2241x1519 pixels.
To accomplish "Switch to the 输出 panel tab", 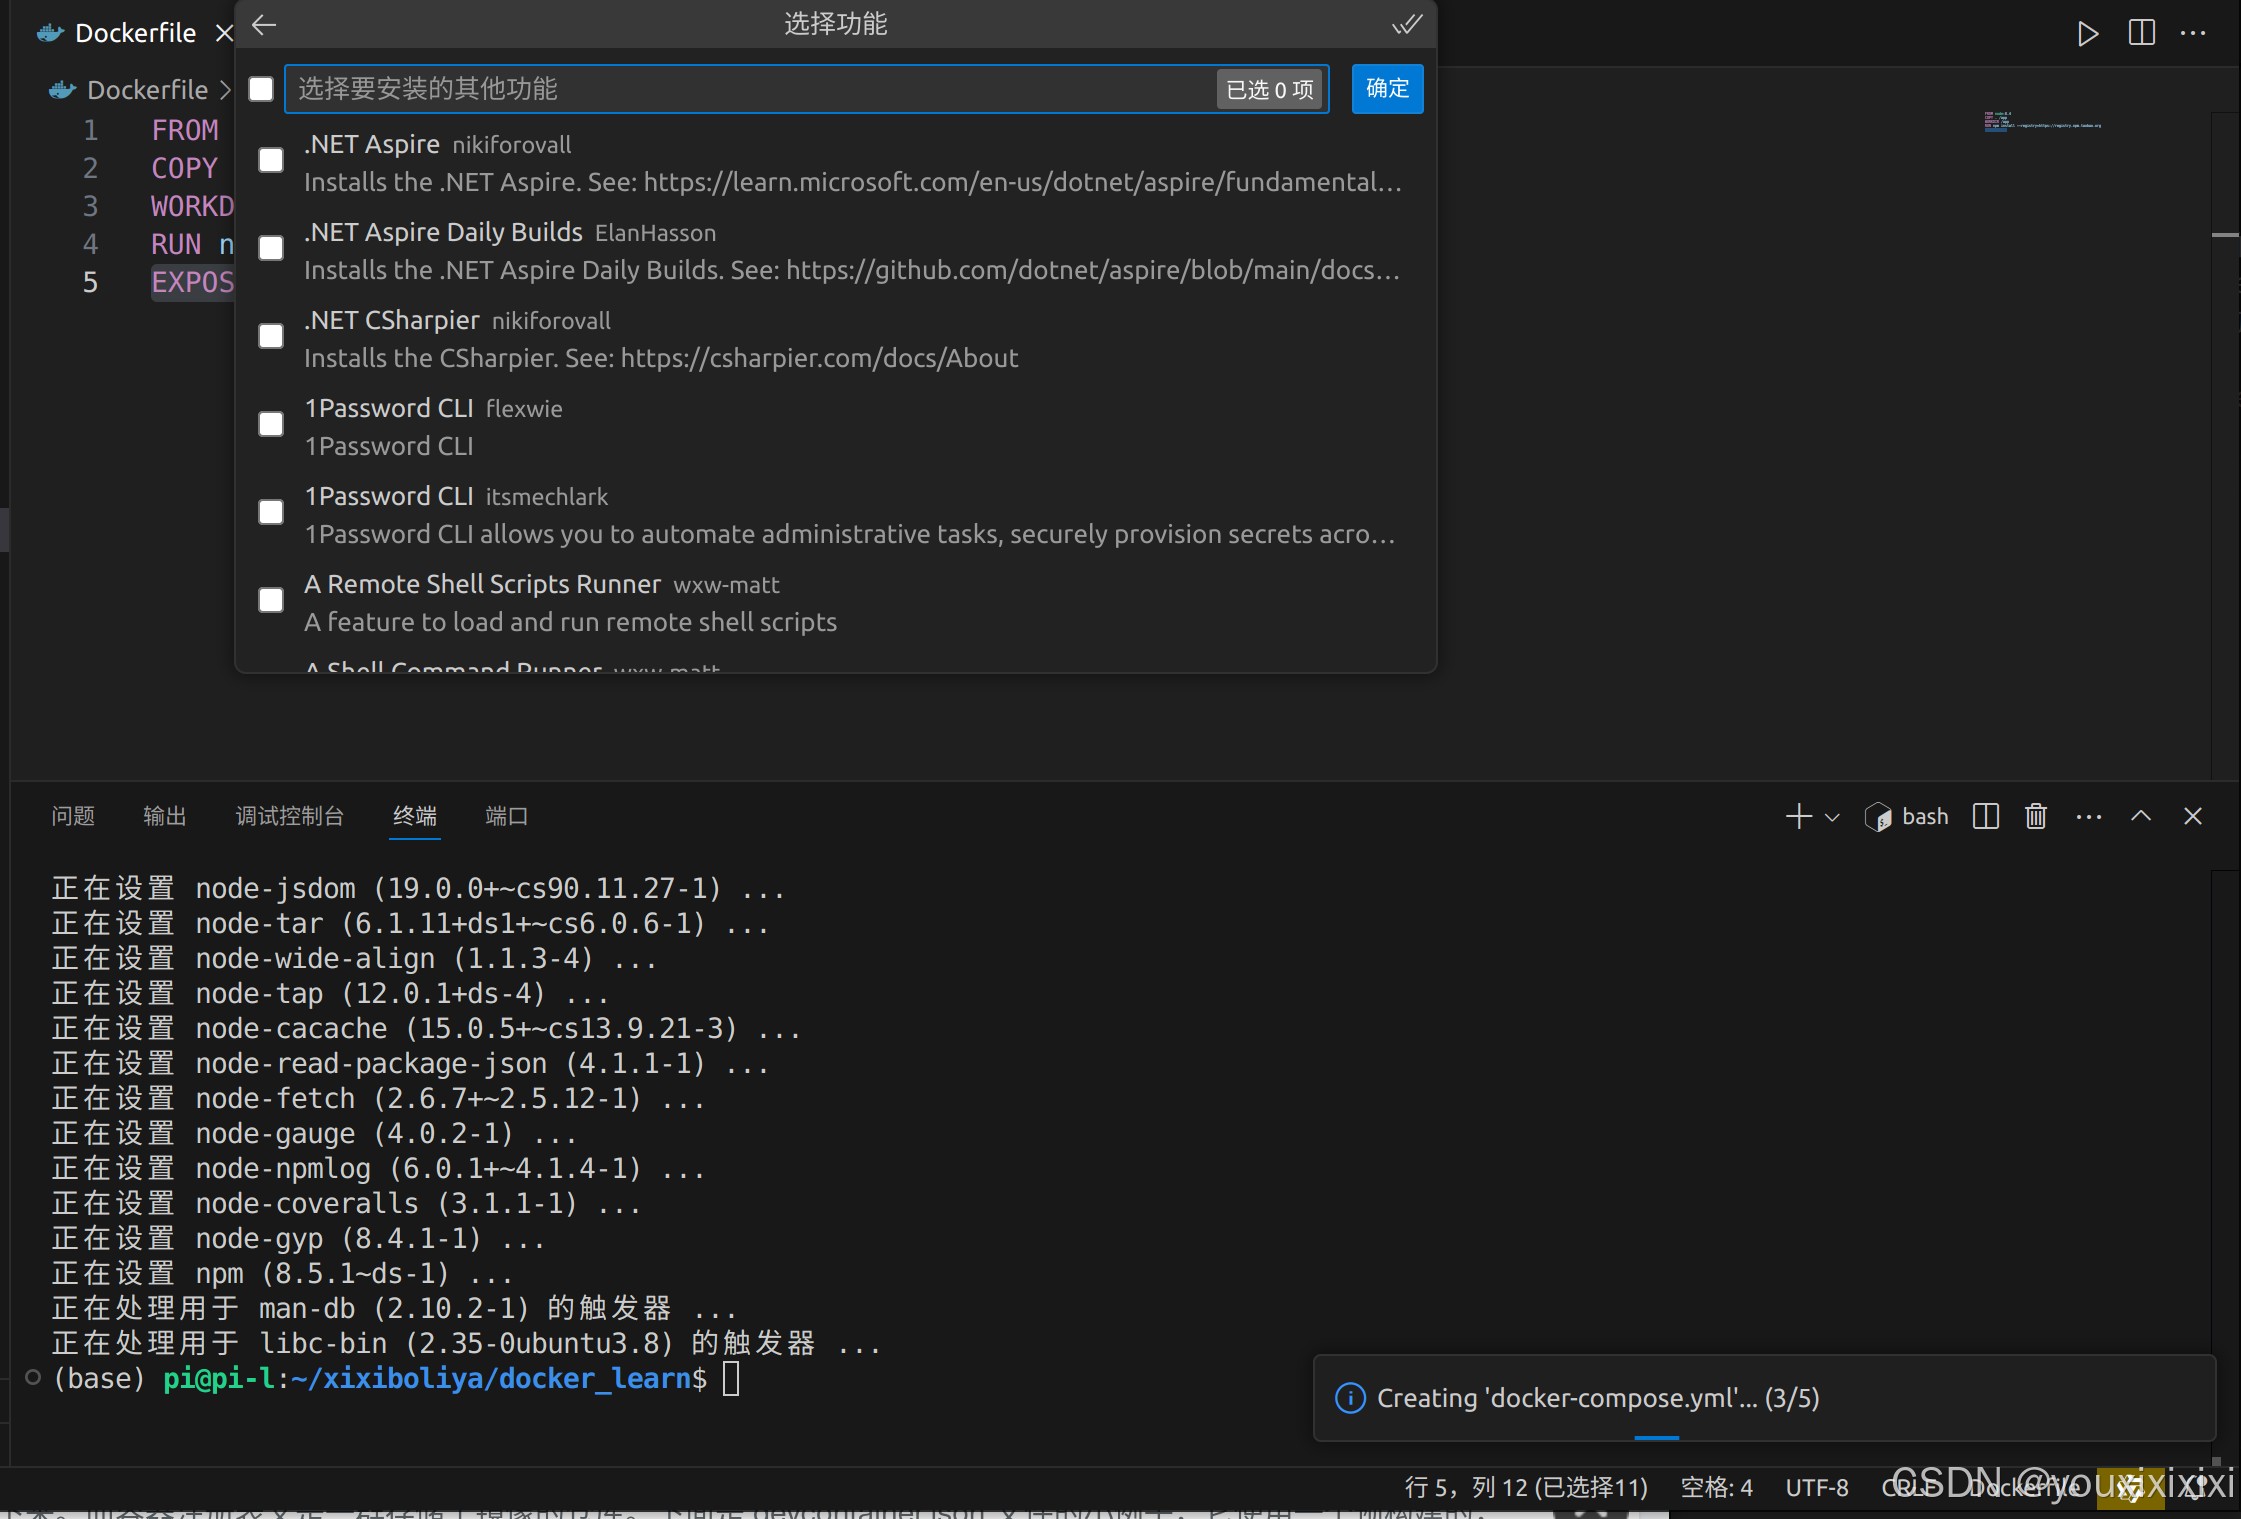I will point(165,817).
